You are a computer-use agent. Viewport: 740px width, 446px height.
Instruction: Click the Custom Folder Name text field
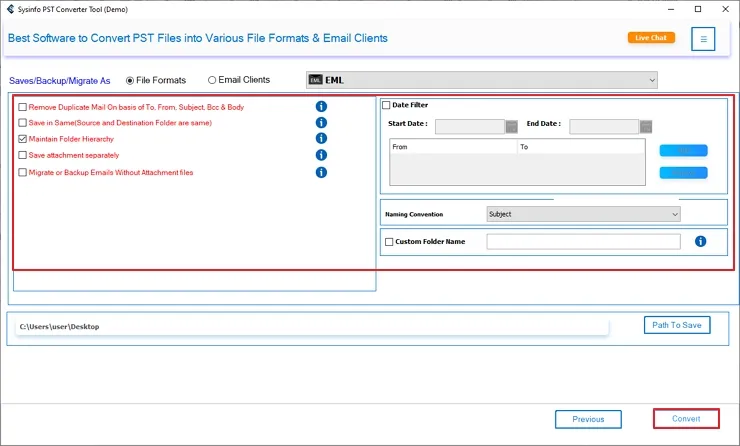pos(583,242)
